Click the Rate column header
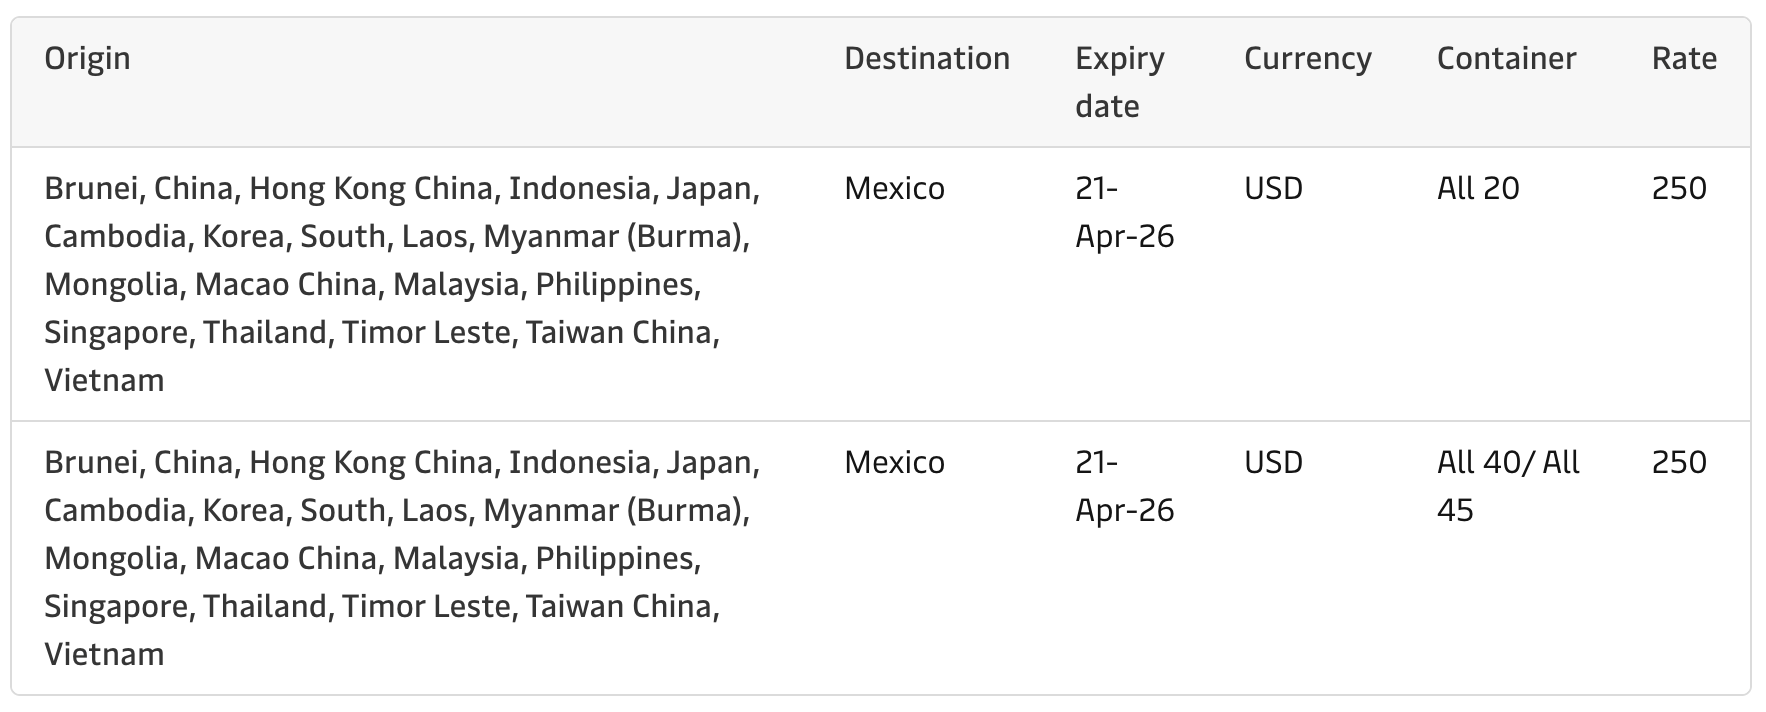 [x=1684, y=59]
